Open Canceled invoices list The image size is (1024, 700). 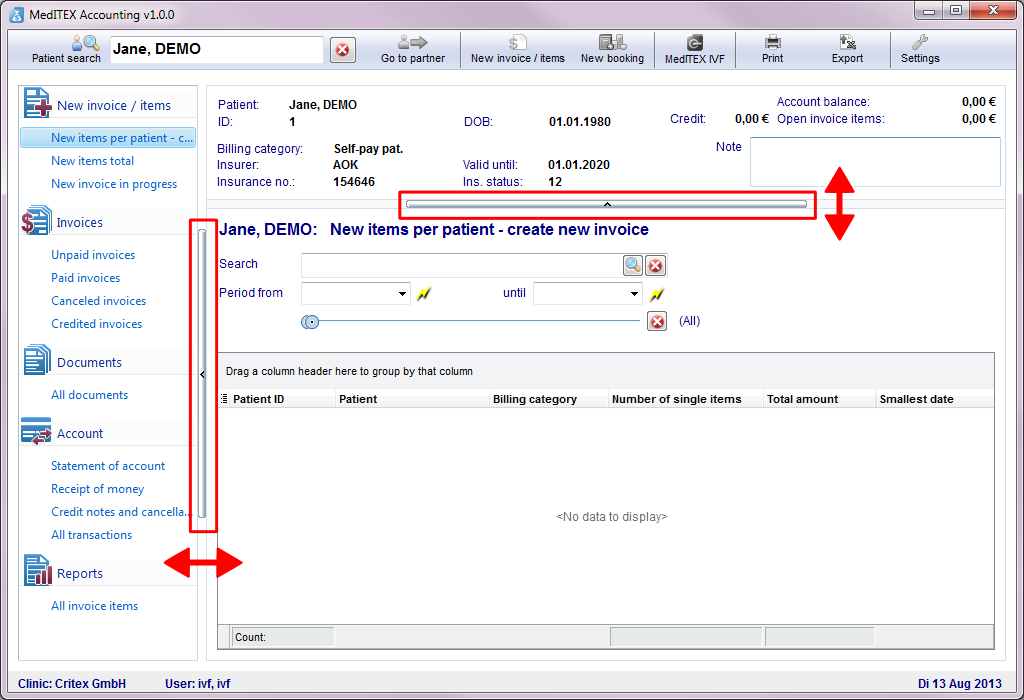click(x=99, y=301)
